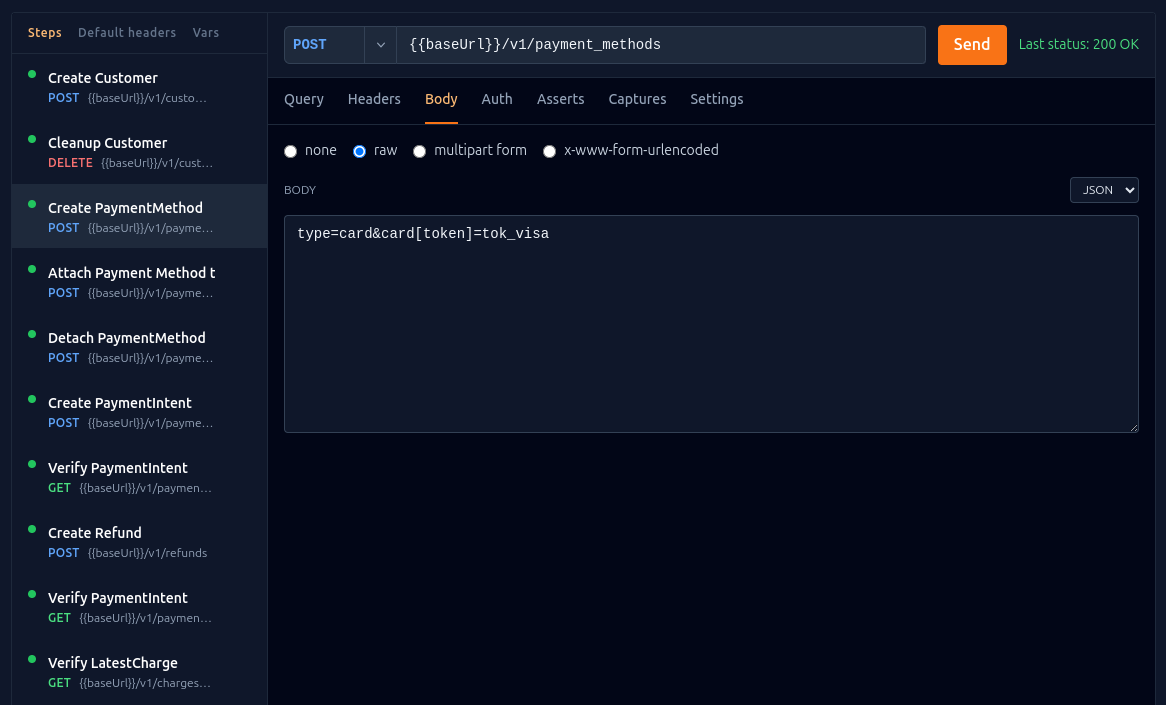Click the '{{baseUrl}}/v1/refunds' URL text
The width and height of the screenshot is (1166, 705).
coord(147,553)
